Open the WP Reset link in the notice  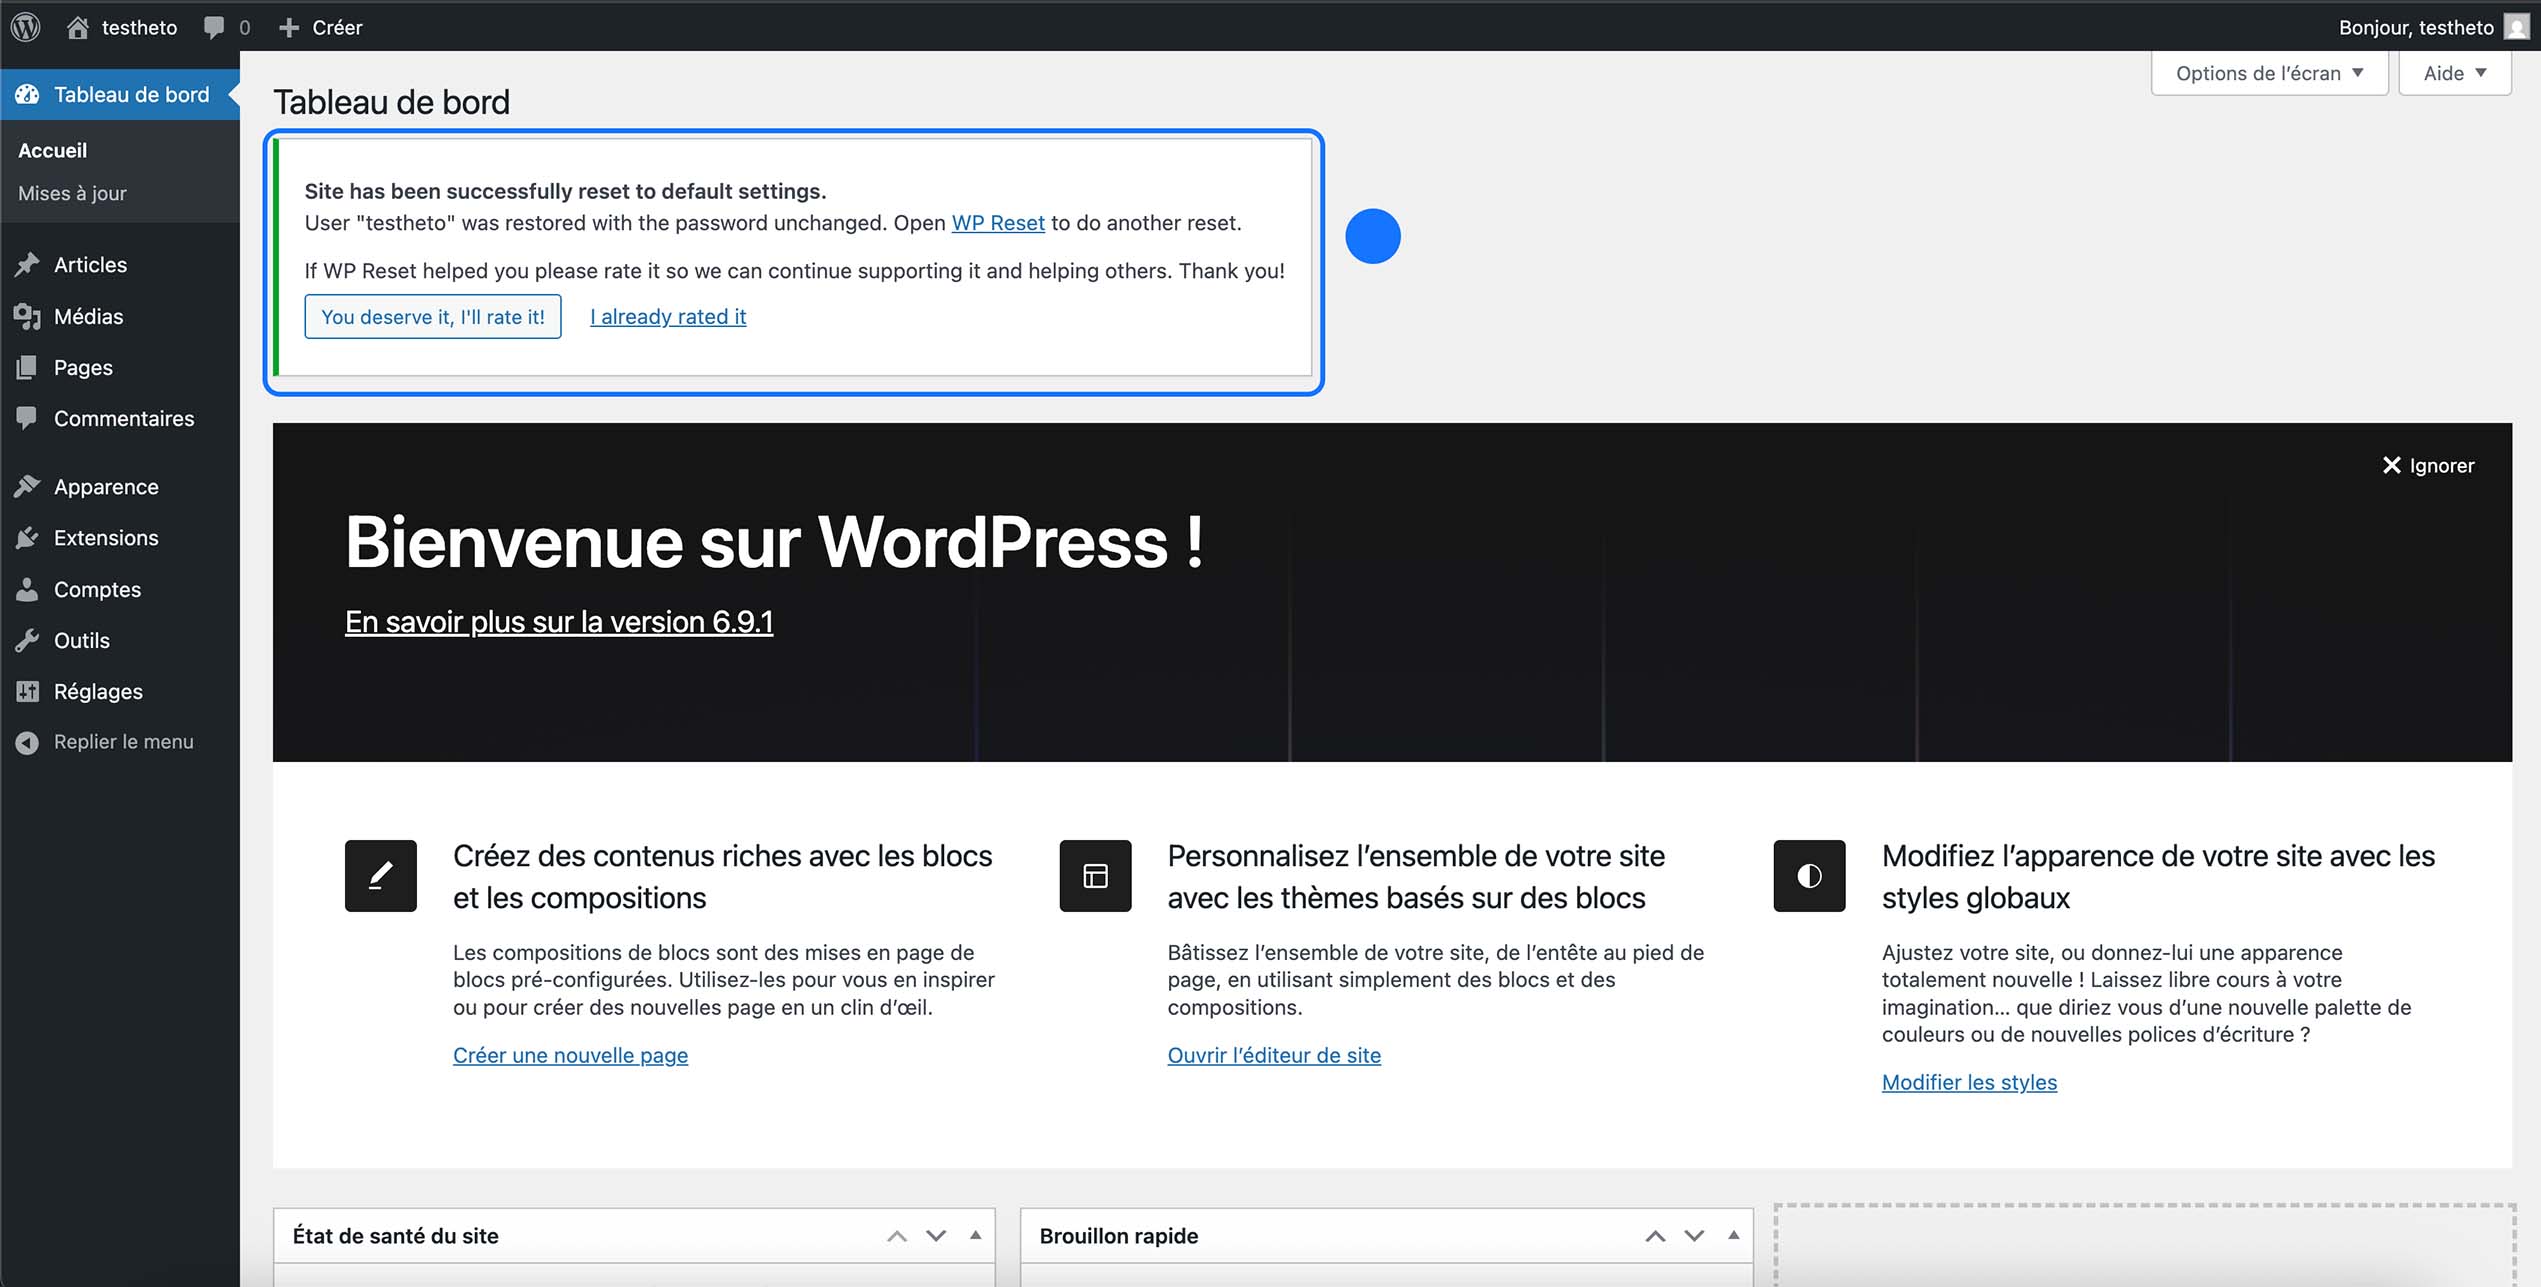click(x=997, y=222)
